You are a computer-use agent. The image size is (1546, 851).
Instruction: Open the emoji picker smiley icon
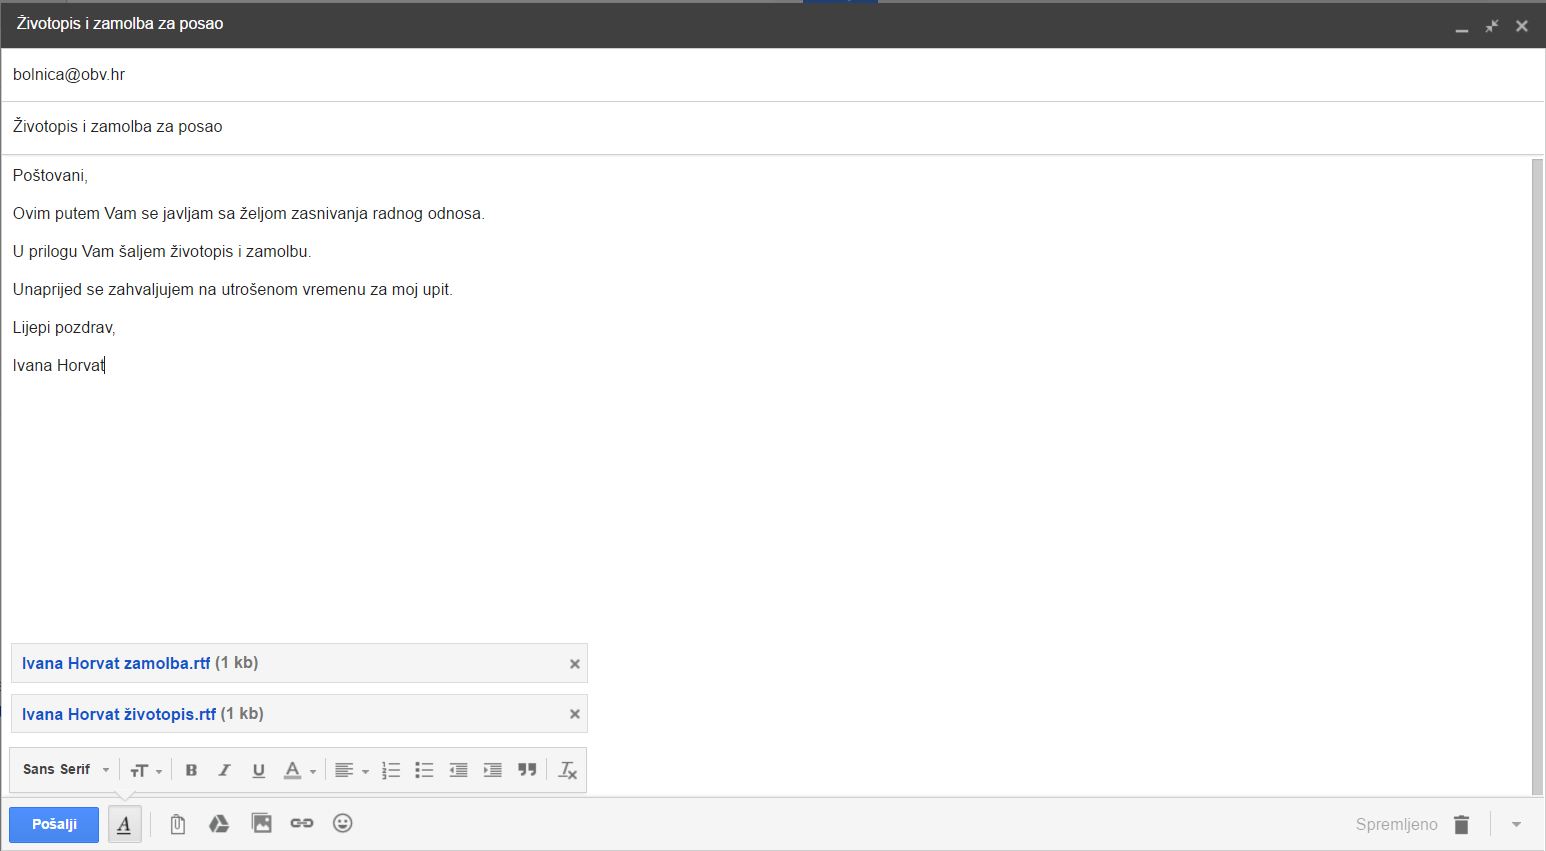tap(343, 824)
